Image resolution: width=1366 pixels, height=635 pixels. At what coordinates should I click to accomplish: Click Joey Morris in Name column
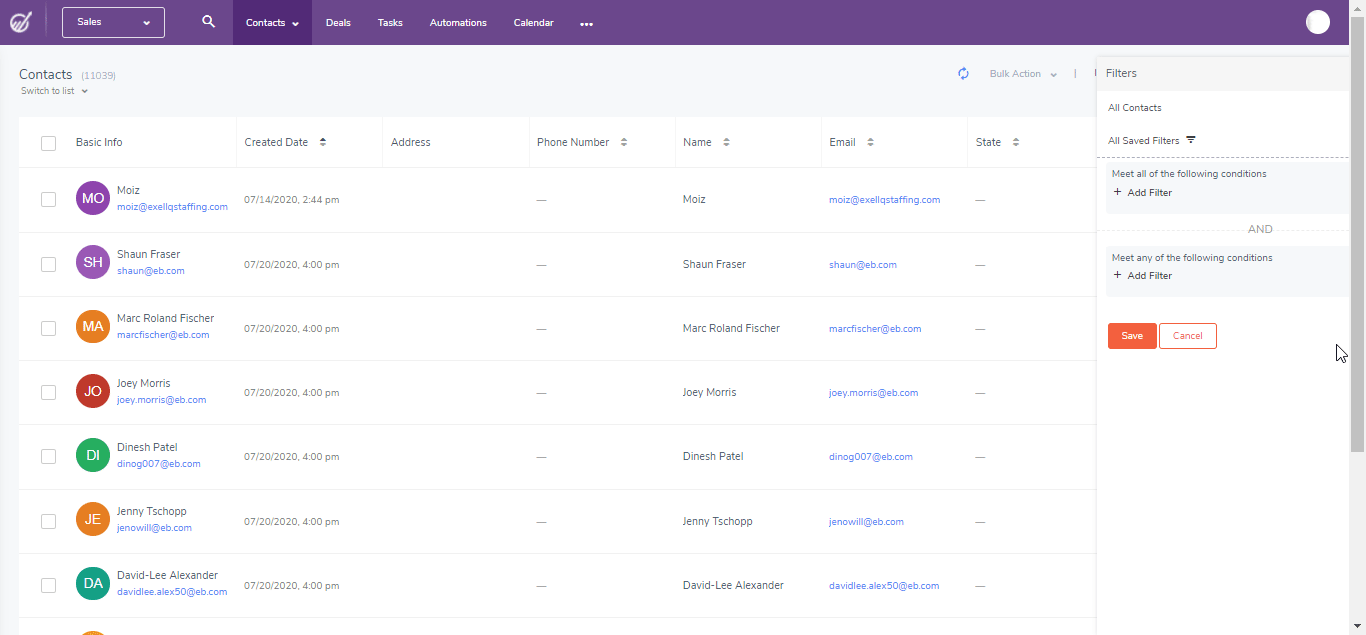[709, 392]
